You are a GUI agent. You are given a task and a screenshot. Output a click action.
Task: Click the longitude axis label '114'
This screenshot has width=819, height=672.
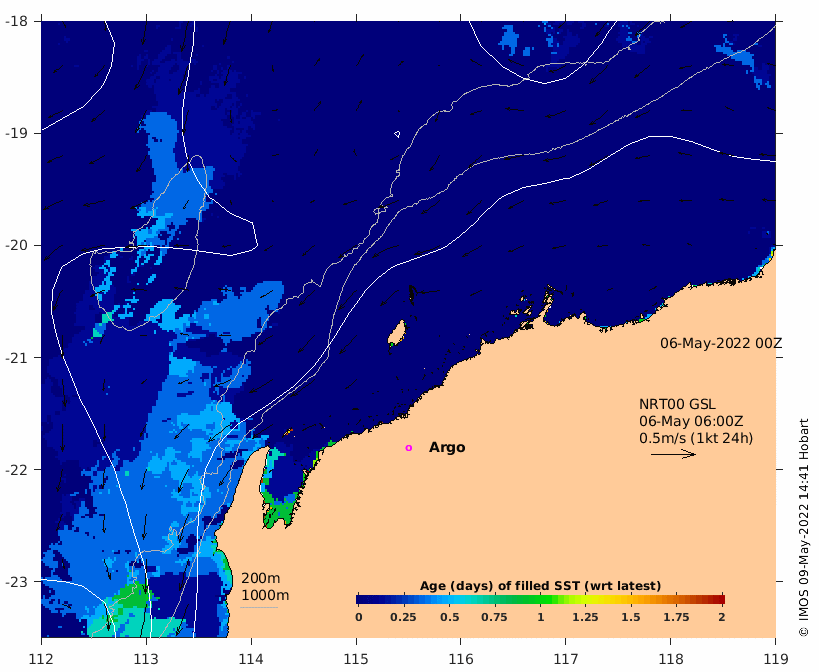(x=251, y=659)
